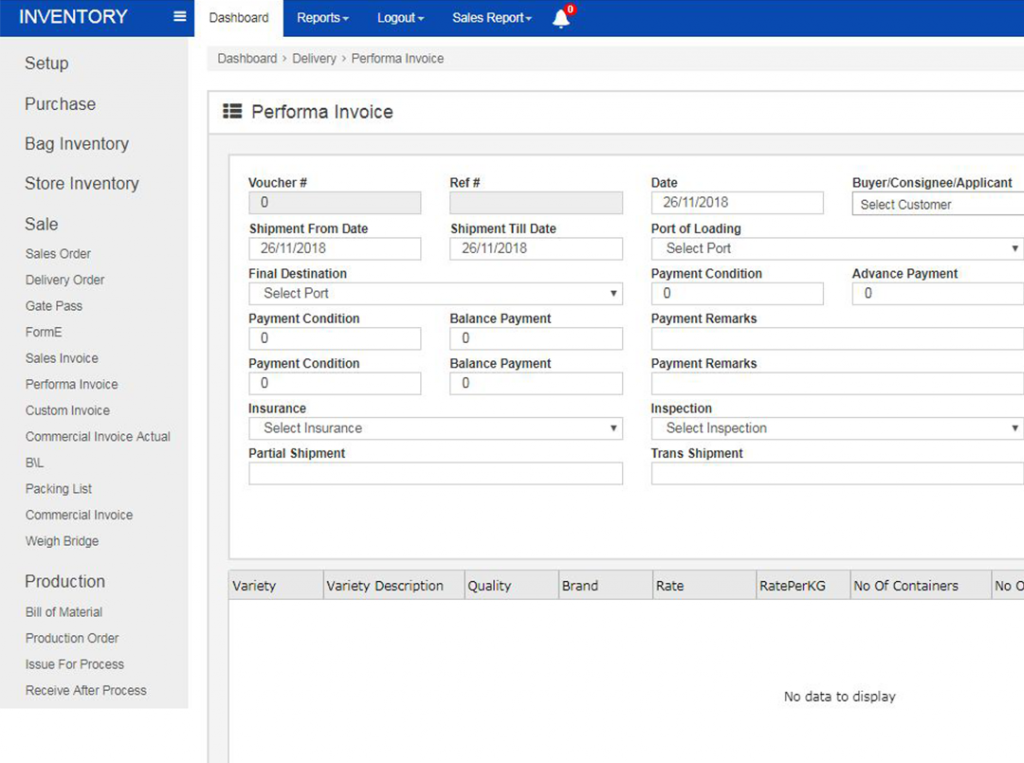Expand the Purchase sidebar section
The width and height of the screenshot is (1024, 763).
60,104
